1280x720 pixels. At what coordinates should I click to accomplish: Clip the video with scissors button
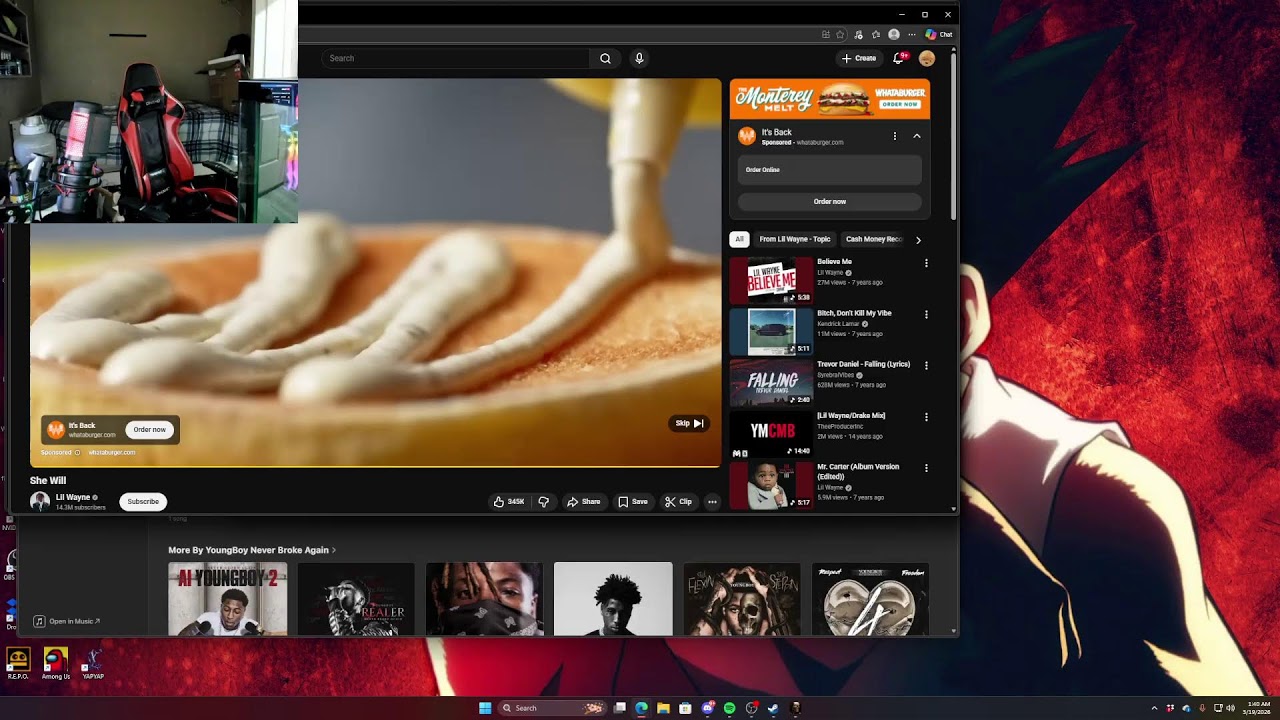coord(678,502)
